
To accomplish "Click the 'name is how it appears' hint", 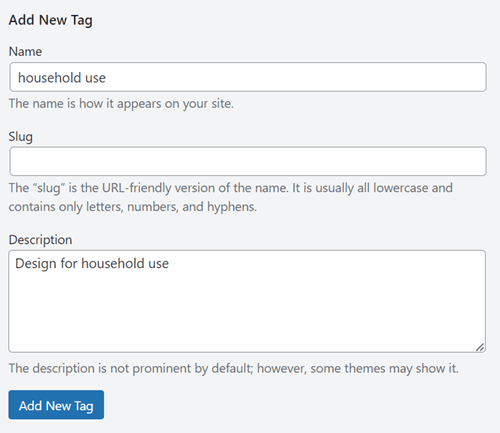I will [121, 104].
